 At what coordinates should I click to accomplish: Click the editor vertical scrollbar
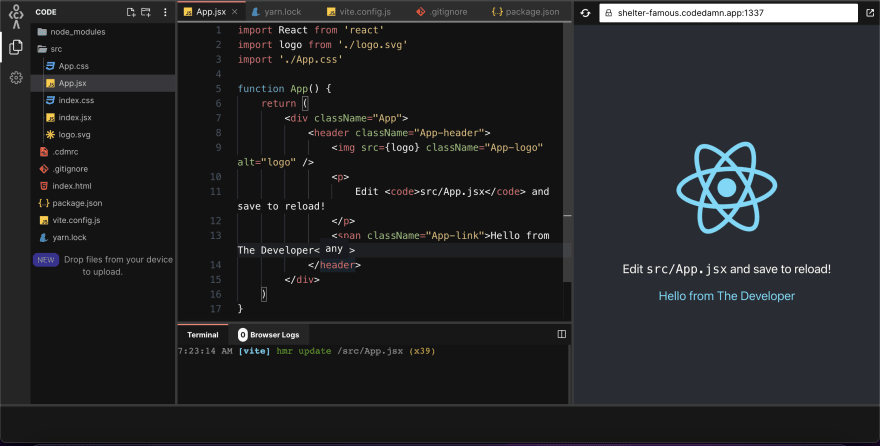point(567,151)
